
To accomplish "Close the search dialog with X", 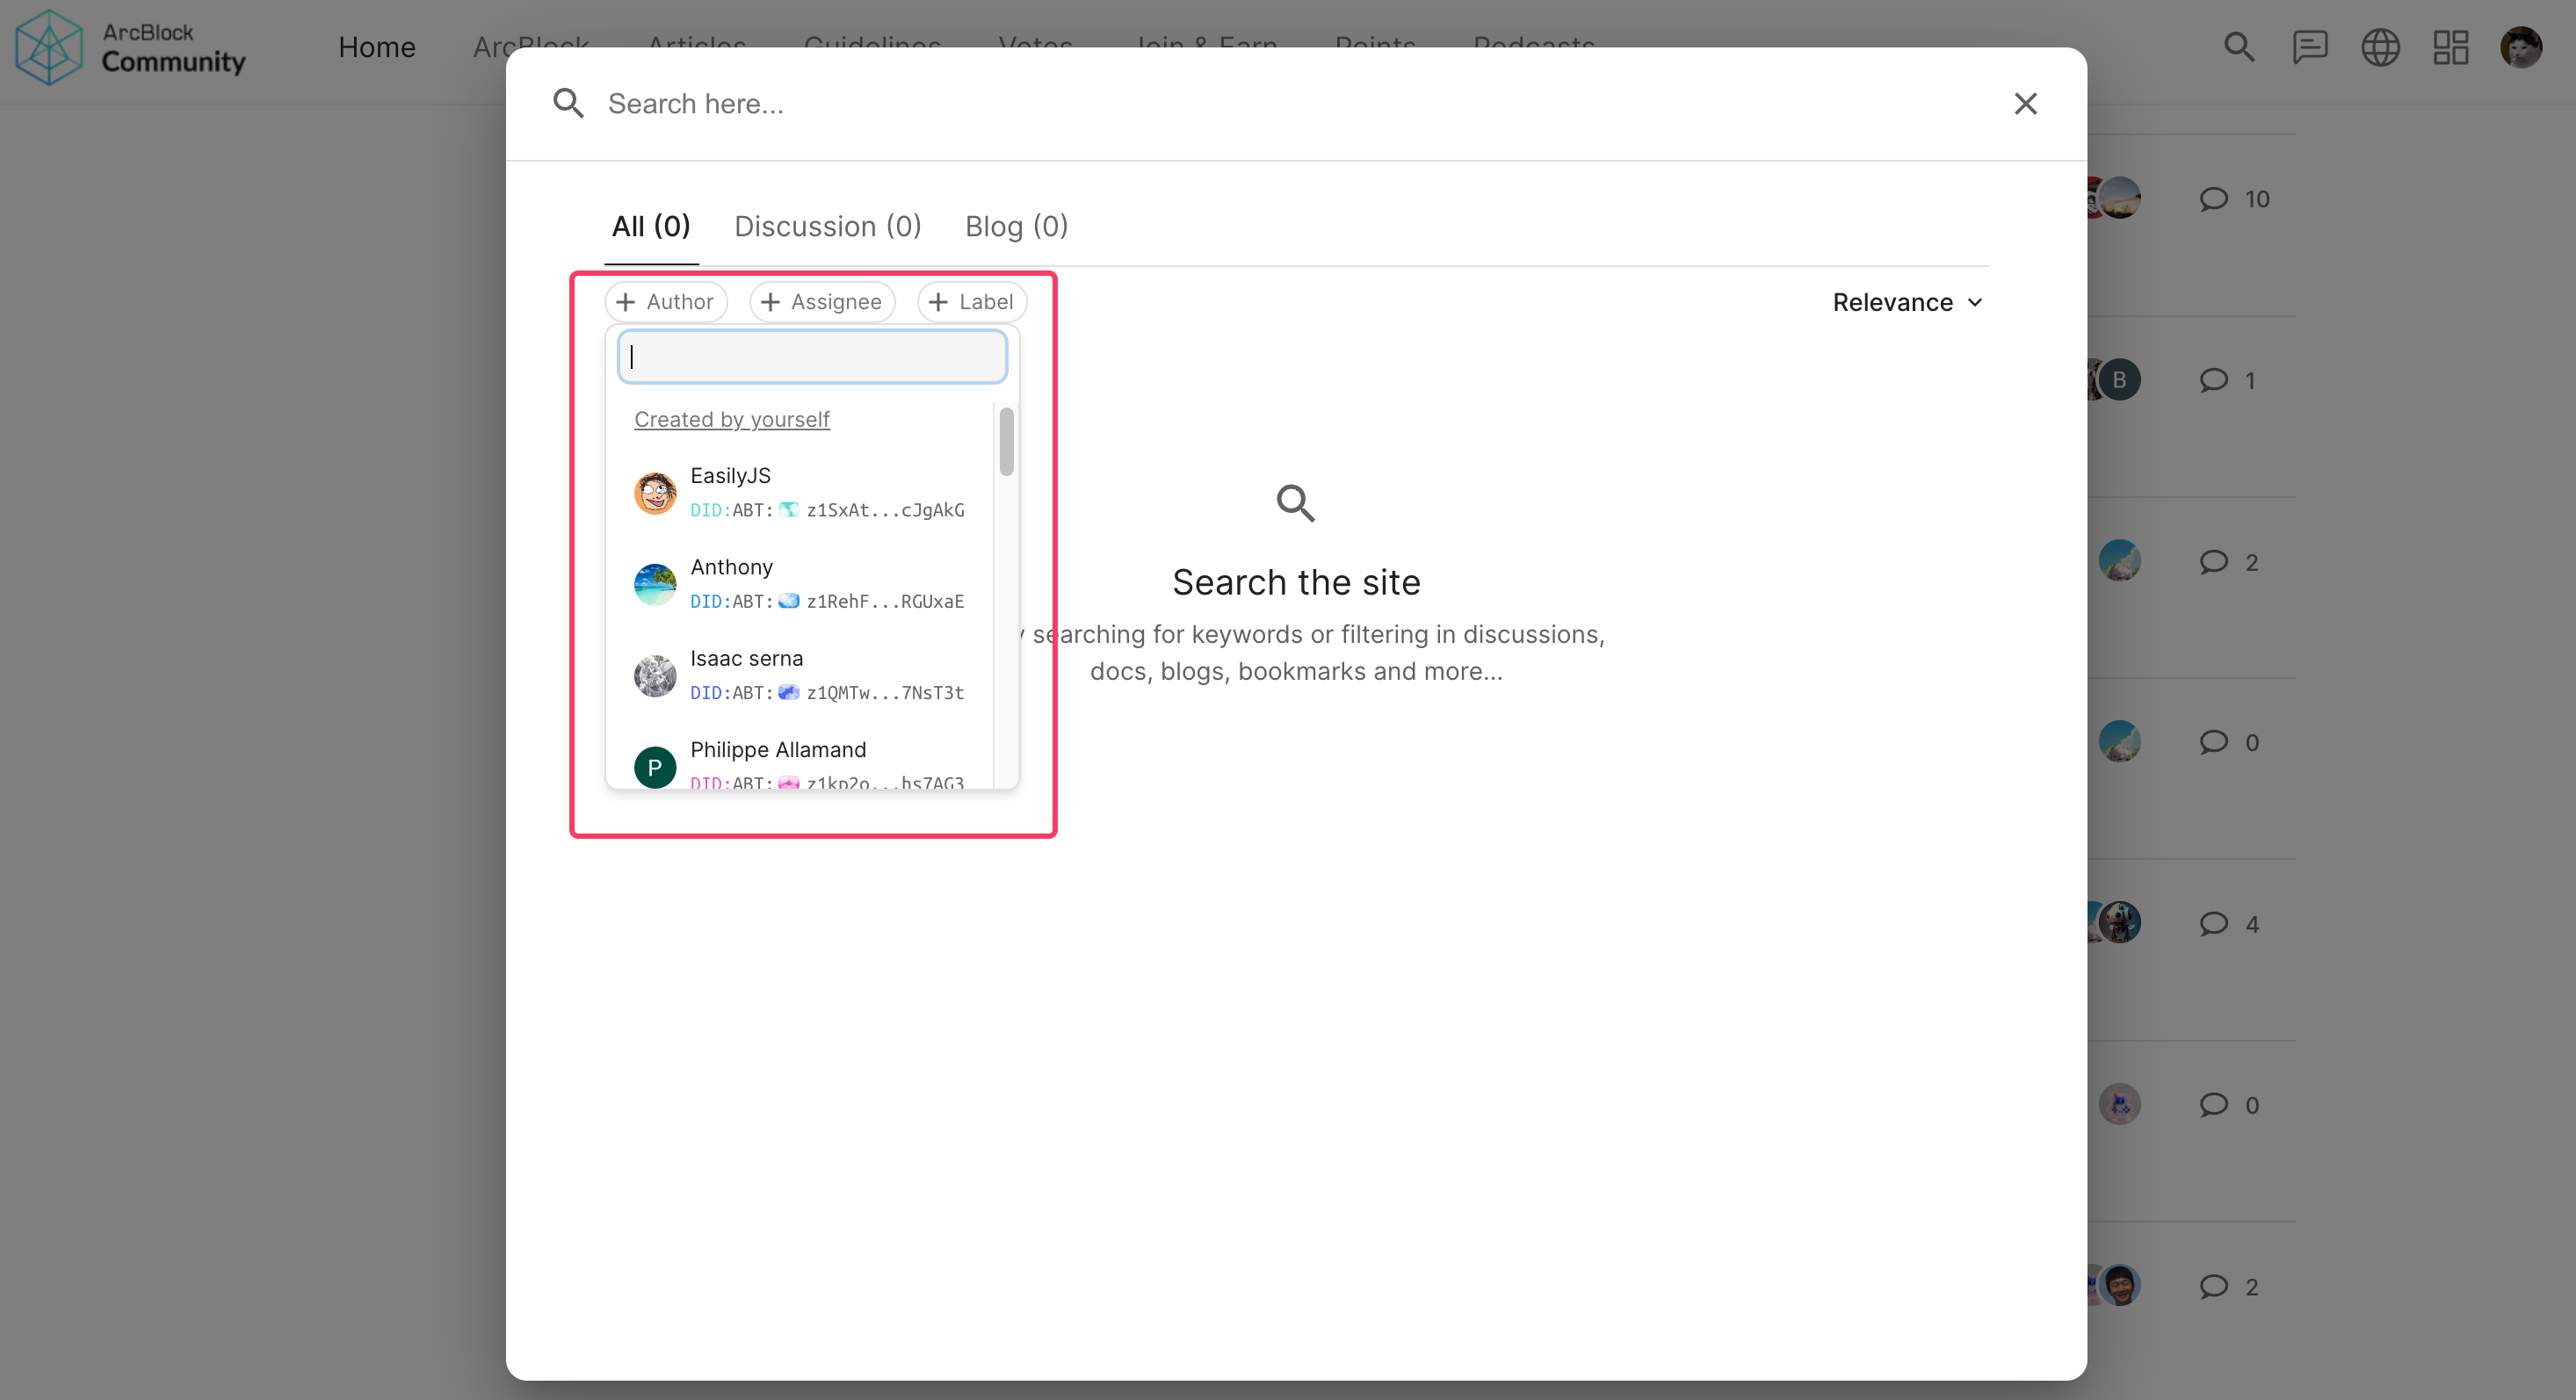I will tap(2025, 104).
